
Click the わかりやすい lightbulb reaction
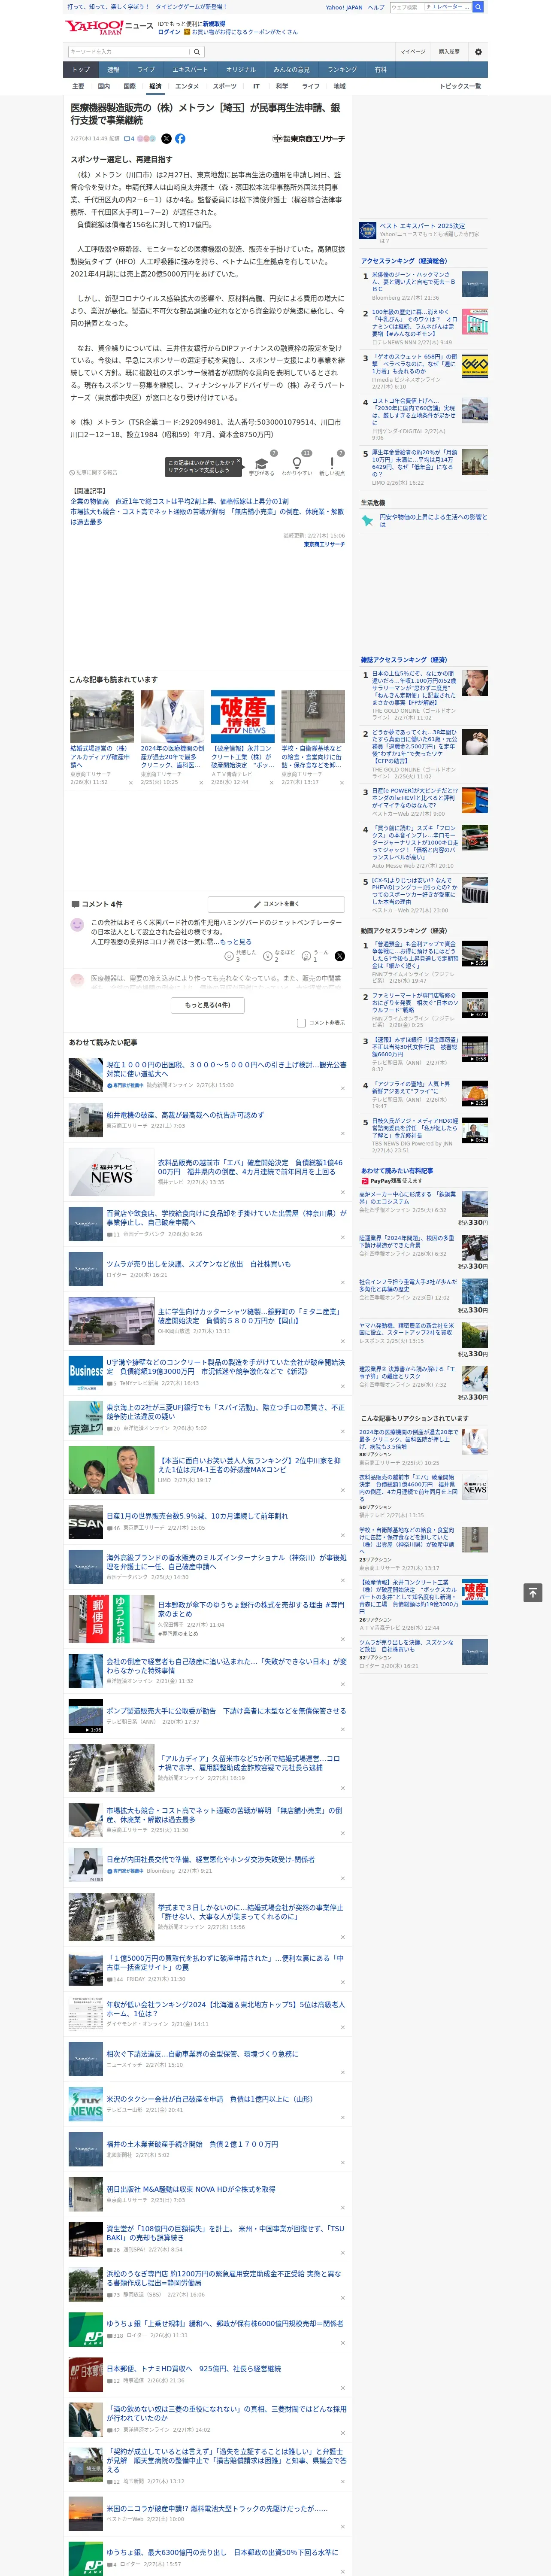(x=297, y=466)
